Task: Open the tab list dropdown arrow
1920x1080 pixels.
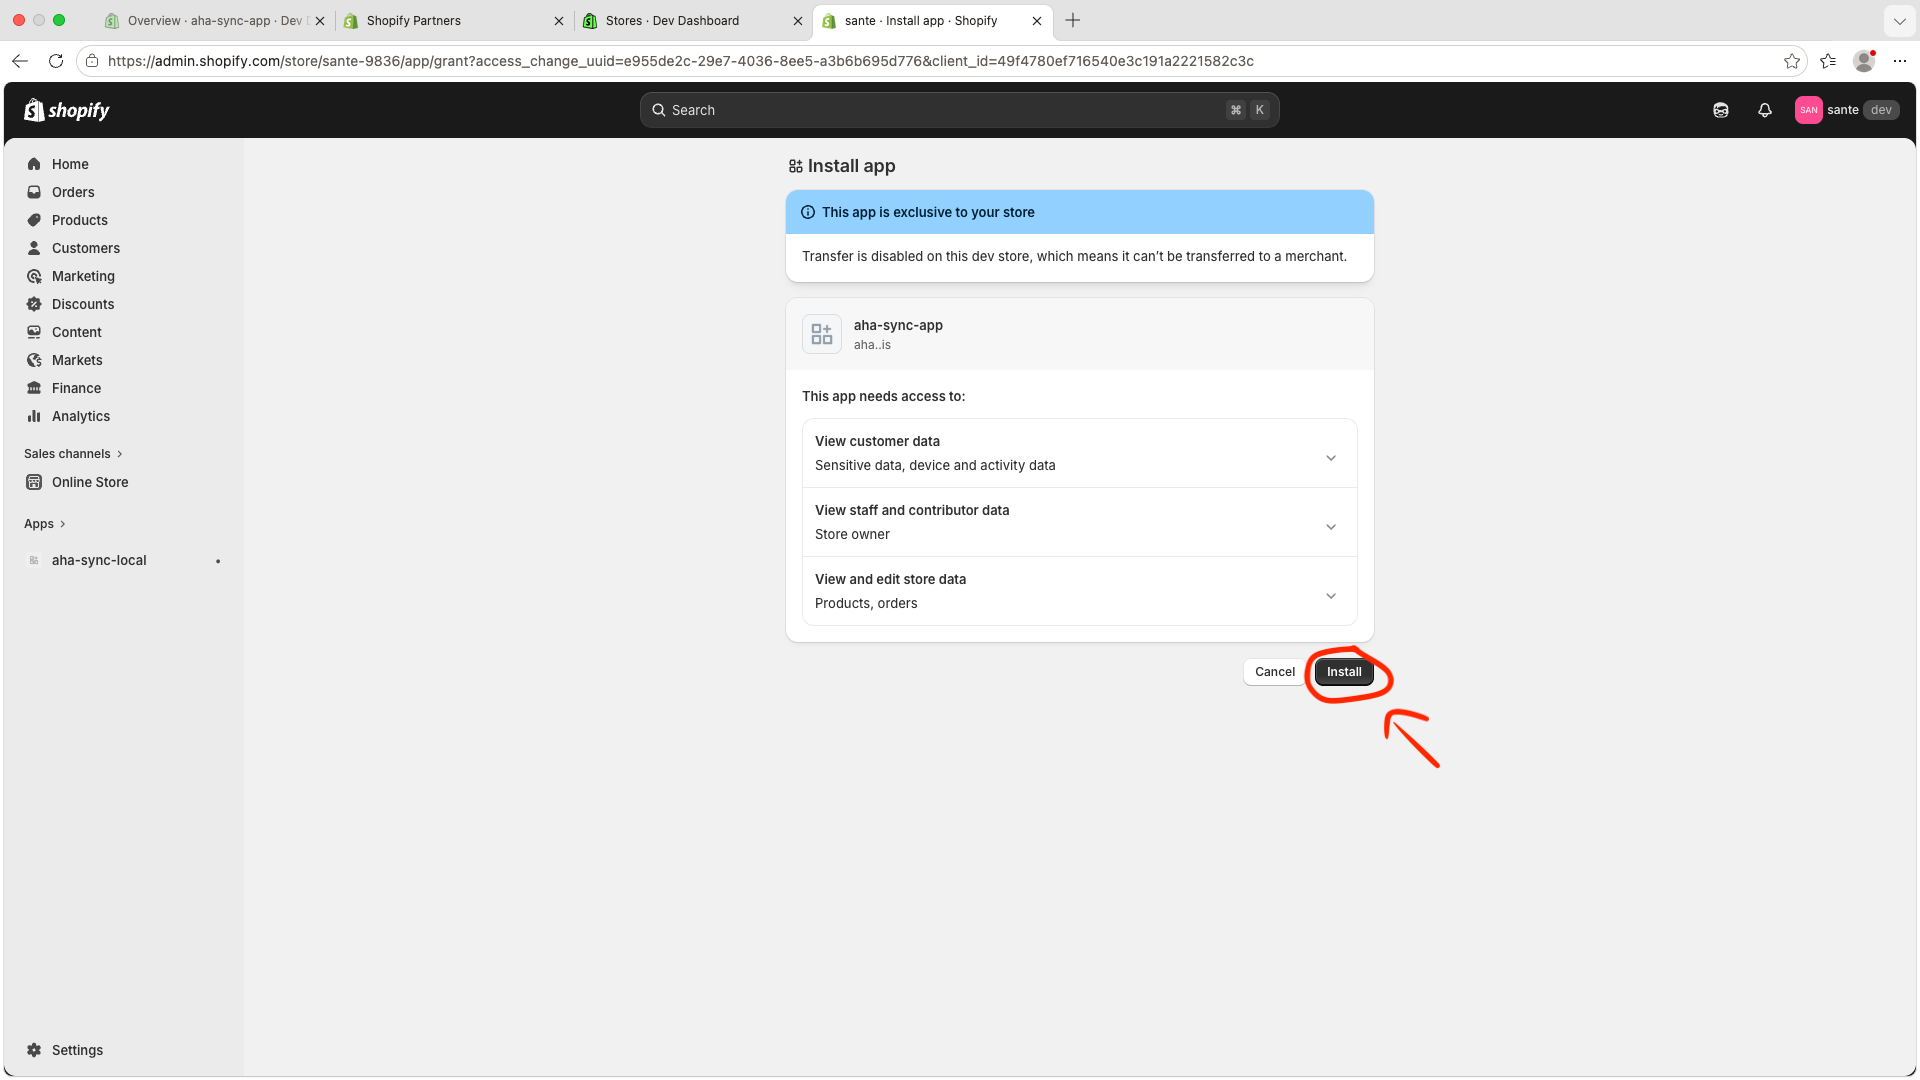Action: pos(1899,20)
